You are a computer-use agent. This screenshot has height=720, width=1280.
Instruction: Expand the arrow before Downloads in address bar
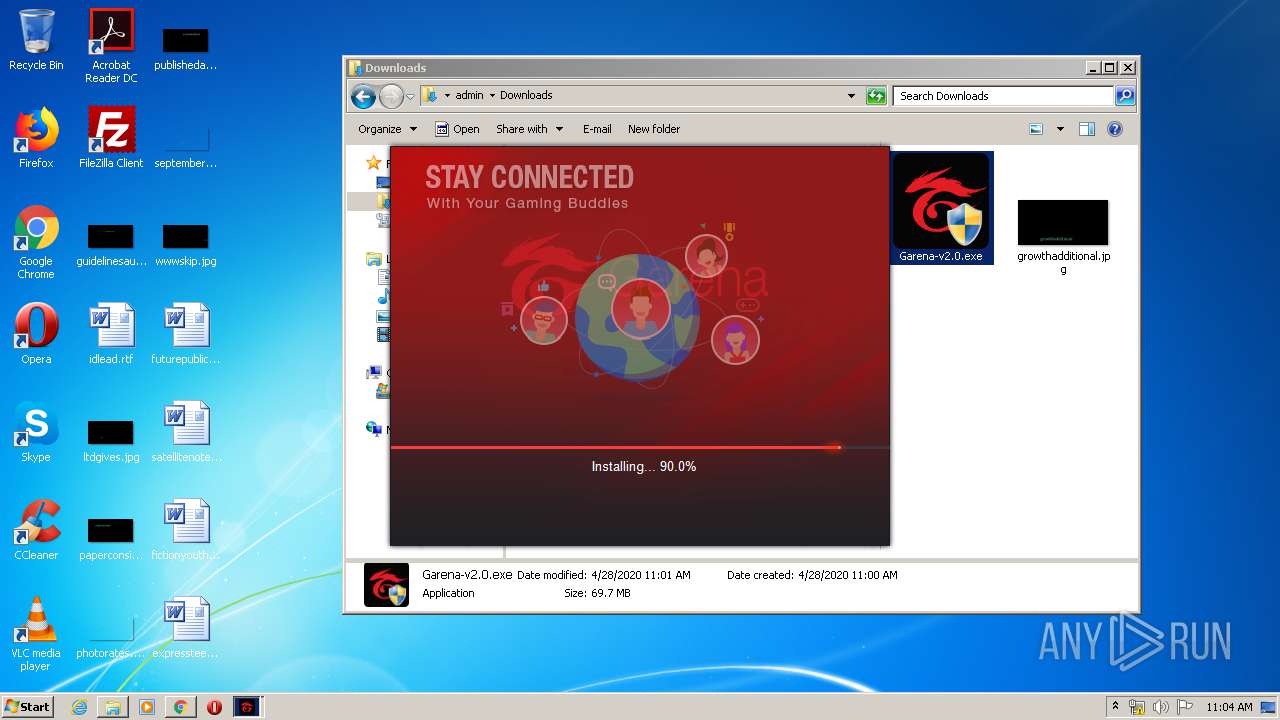(x=492, y=96)
